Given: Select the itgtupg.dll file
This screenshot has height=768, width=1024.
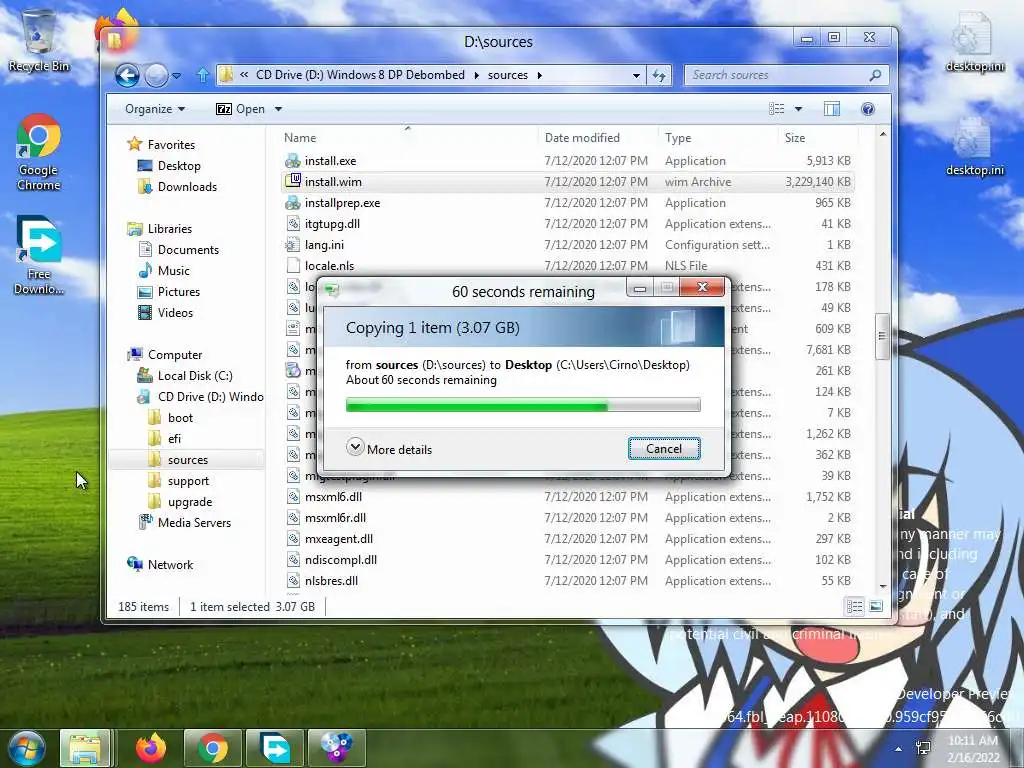Looking at the screenshot, I should coord(568,223).
